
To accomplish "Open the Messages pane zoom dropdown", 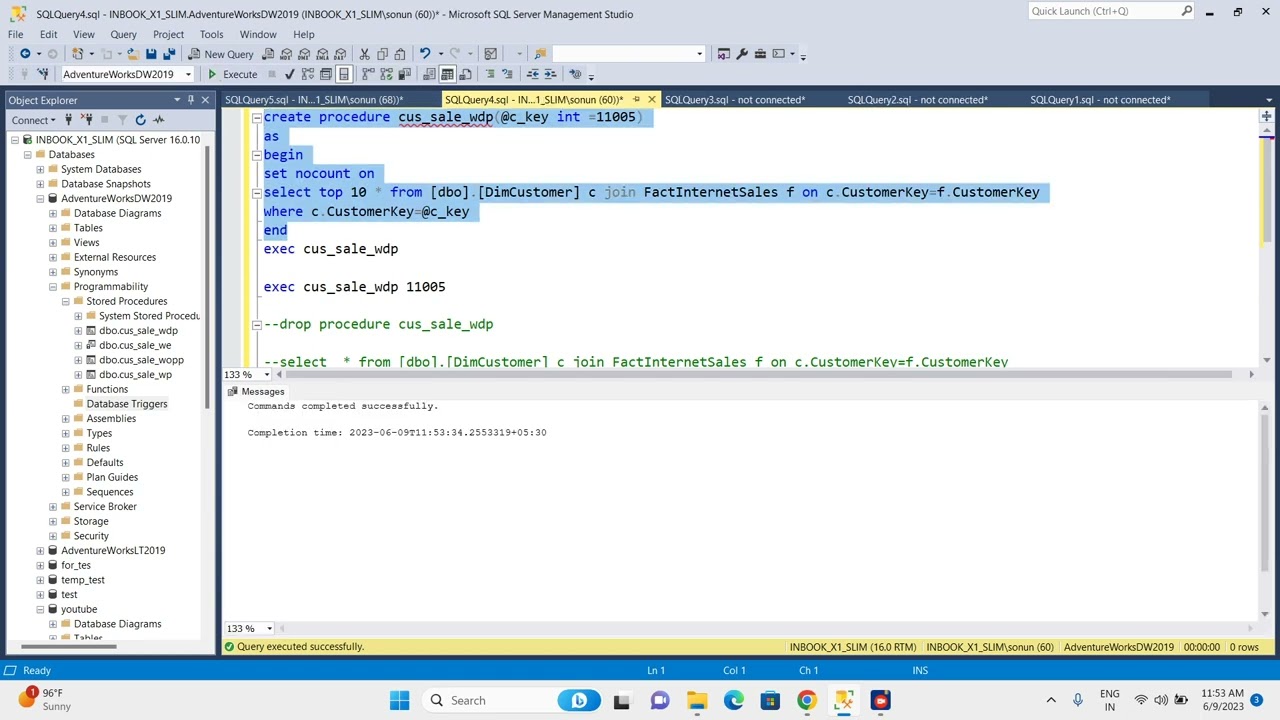I will coord(269,629).
